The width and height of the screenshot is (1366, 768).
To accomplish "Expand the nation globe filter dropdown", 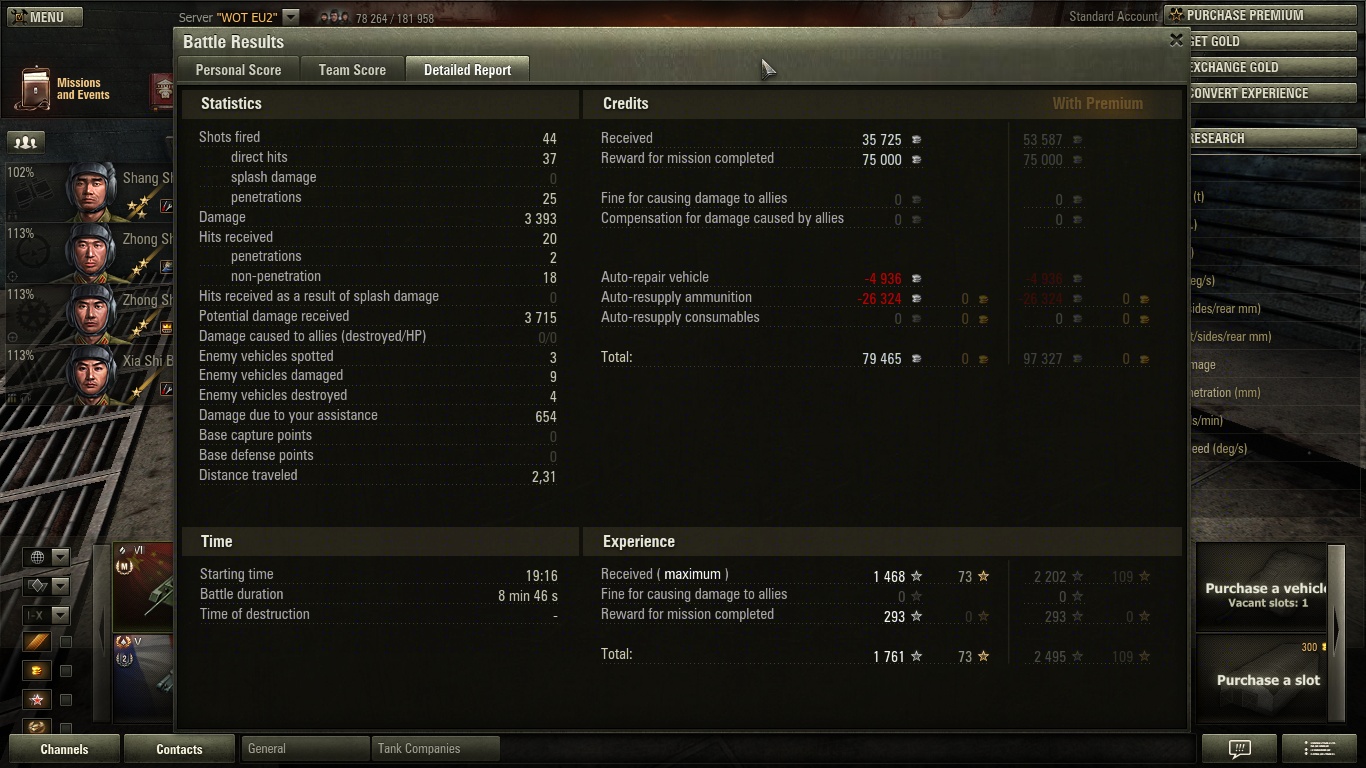I will click(x=47, y=557).
